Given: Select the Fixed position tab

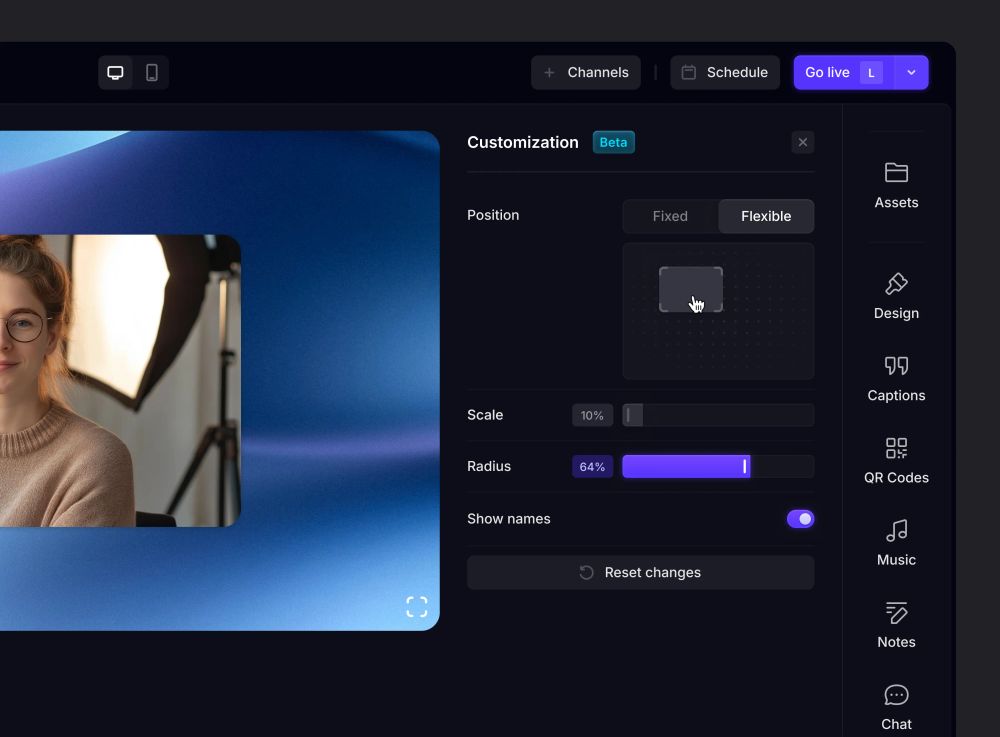Looking at the screenshot, I should tap(670, 216).
